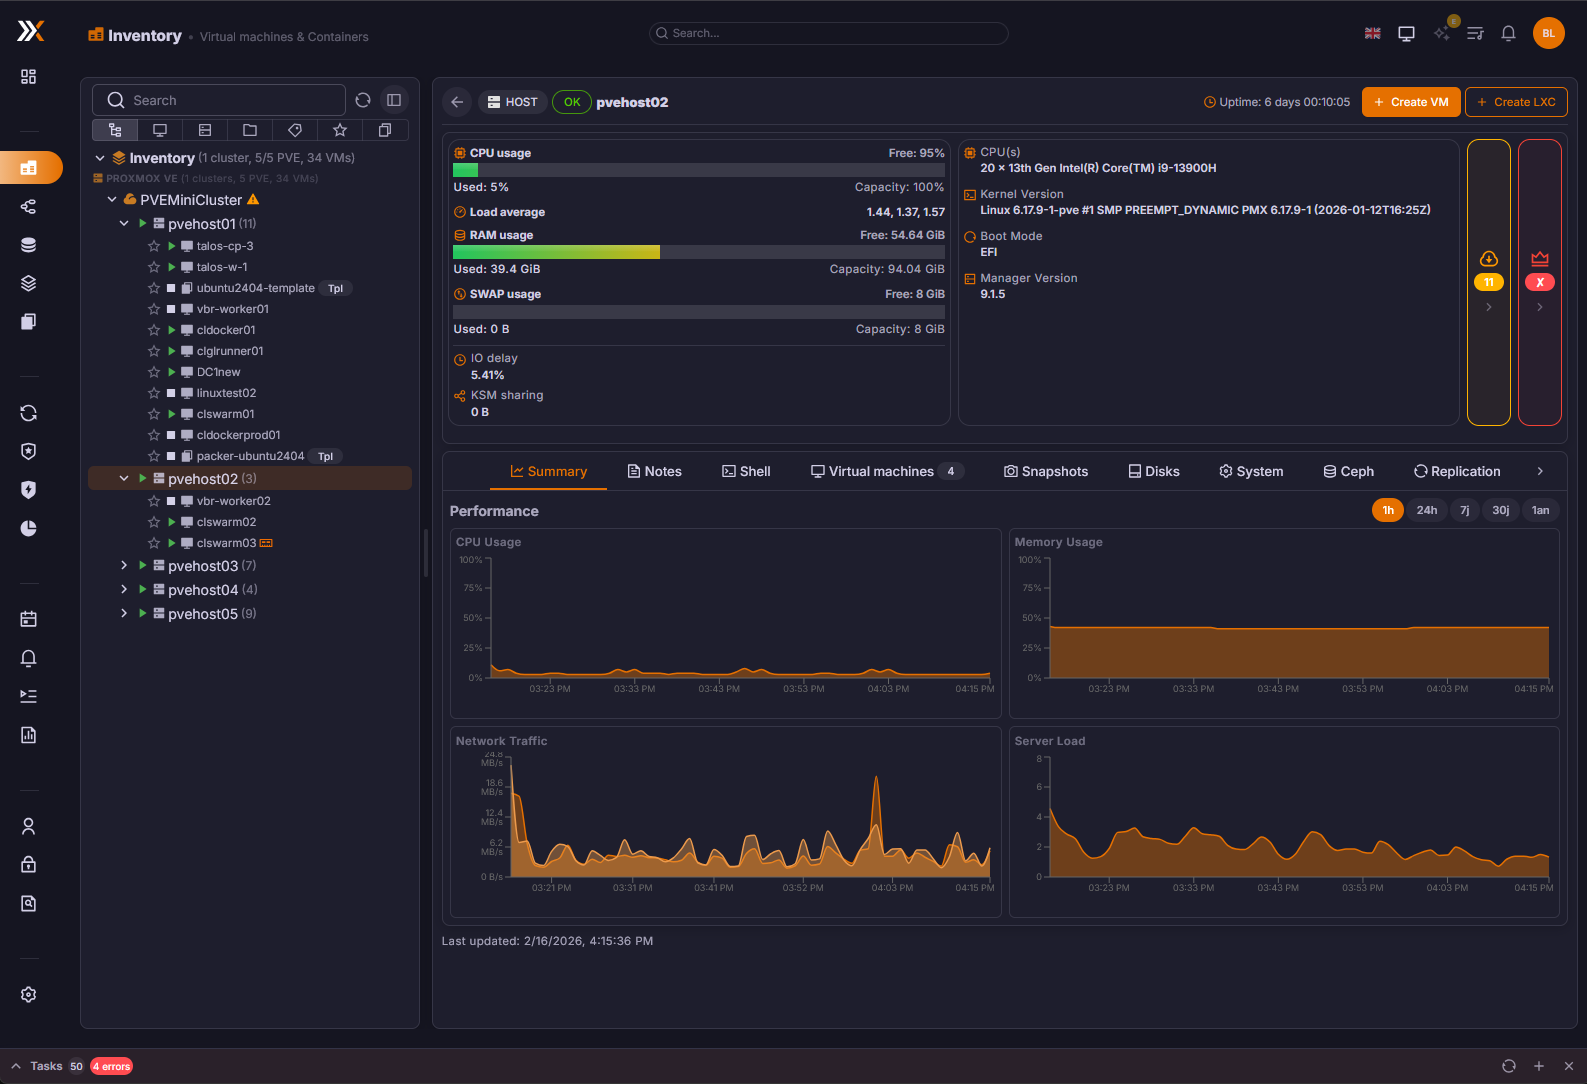Open the settings gear in sidebar
The image size is (1587, 1084).
tap(28, 994)
